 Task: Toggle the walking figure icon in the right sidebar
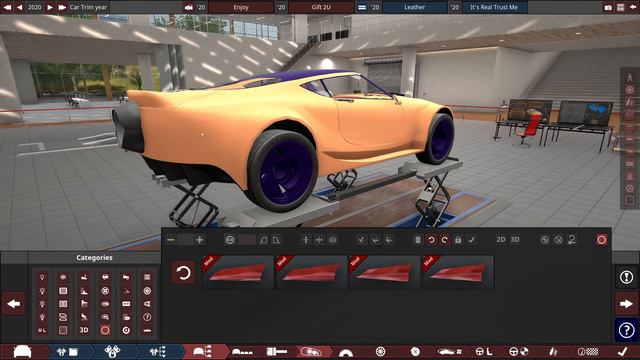pyautogui.click(x=630, y=77)
